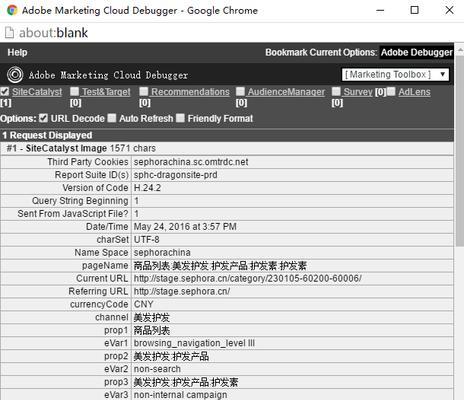This screenshot has height=400, width=464.
Task: Select the 'sephorachina.sc.omtrdc.net' value
Action: pos(191,162)
